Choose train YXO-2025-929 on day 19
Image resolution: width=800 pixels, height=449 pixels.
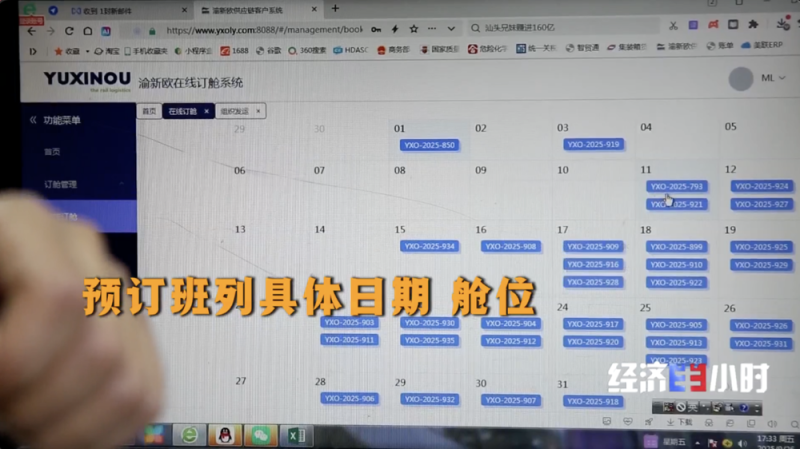[761, 265]
